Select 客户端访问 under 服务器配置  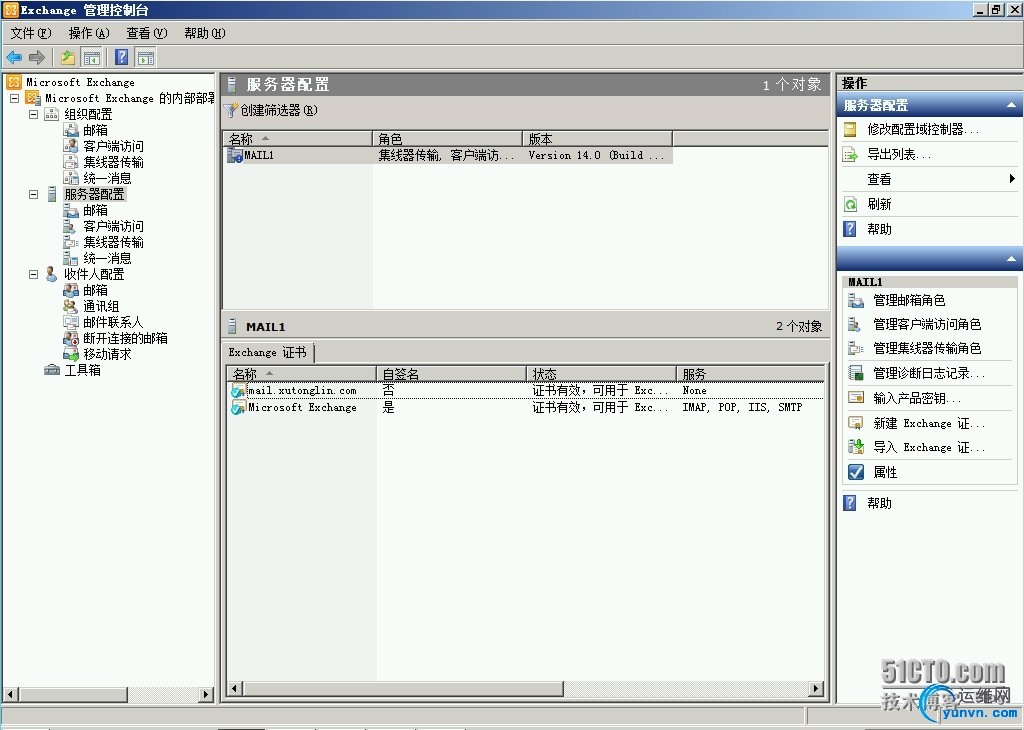point(113,226)
